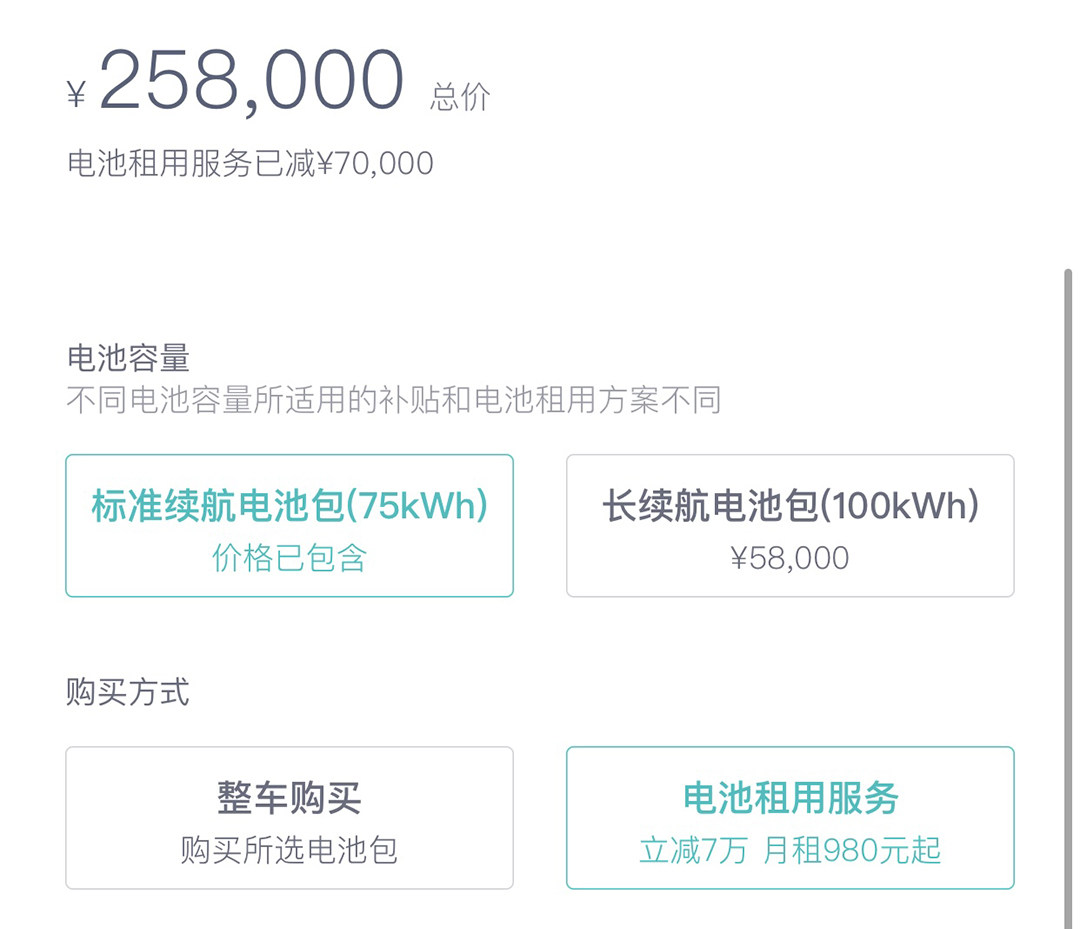Image resolution: width=1080 pixels, height=929 pixels.
Task: Click the (100kWh) capacity text
Action: (900, 507)
